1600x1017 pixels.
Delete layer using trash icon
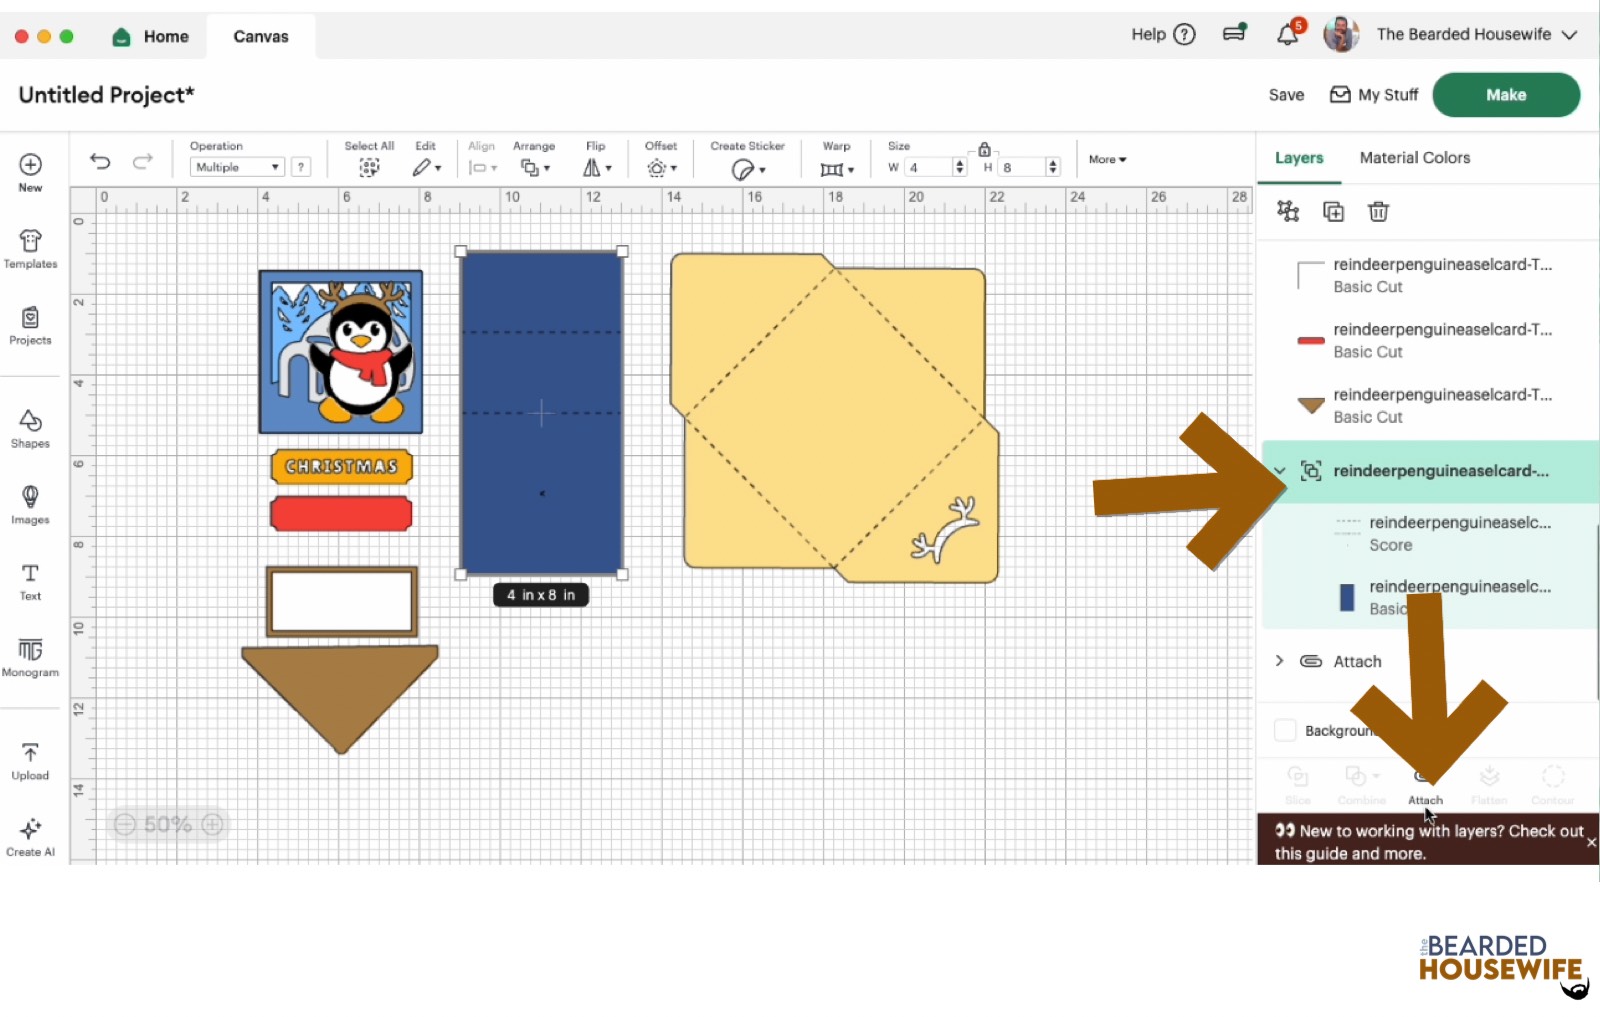[1378, 211]
